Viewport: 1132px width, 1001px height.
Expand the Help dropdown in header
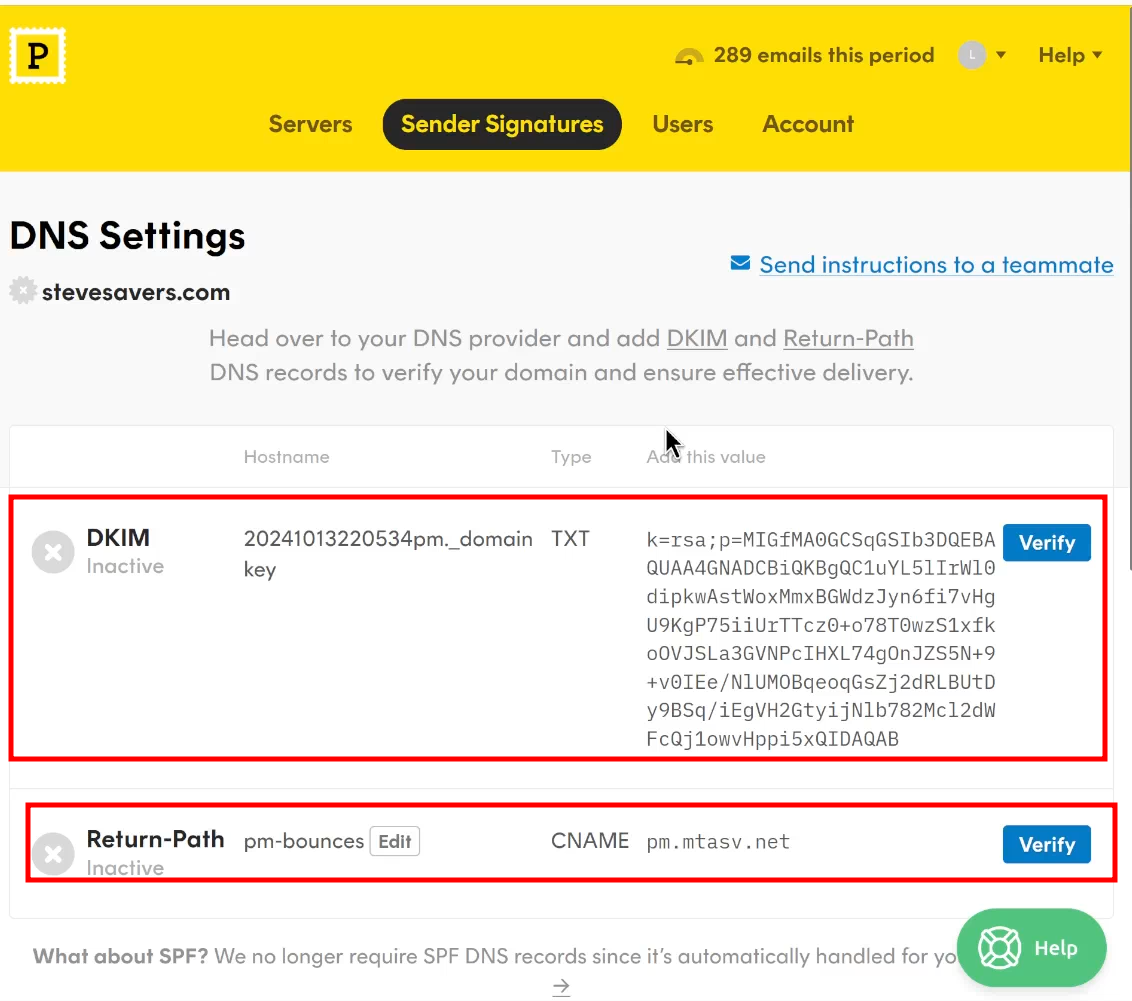point(1070,55)
